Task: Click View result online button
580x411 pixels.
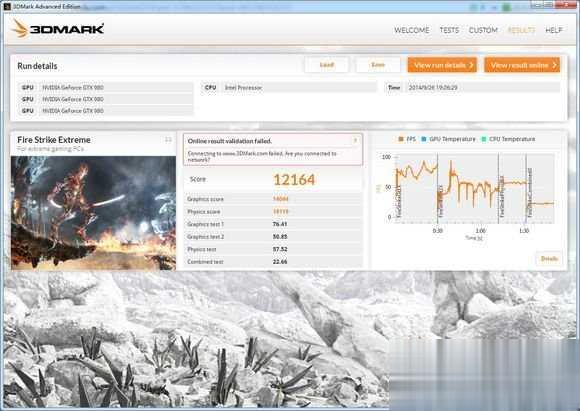Action: click(522, 65)
